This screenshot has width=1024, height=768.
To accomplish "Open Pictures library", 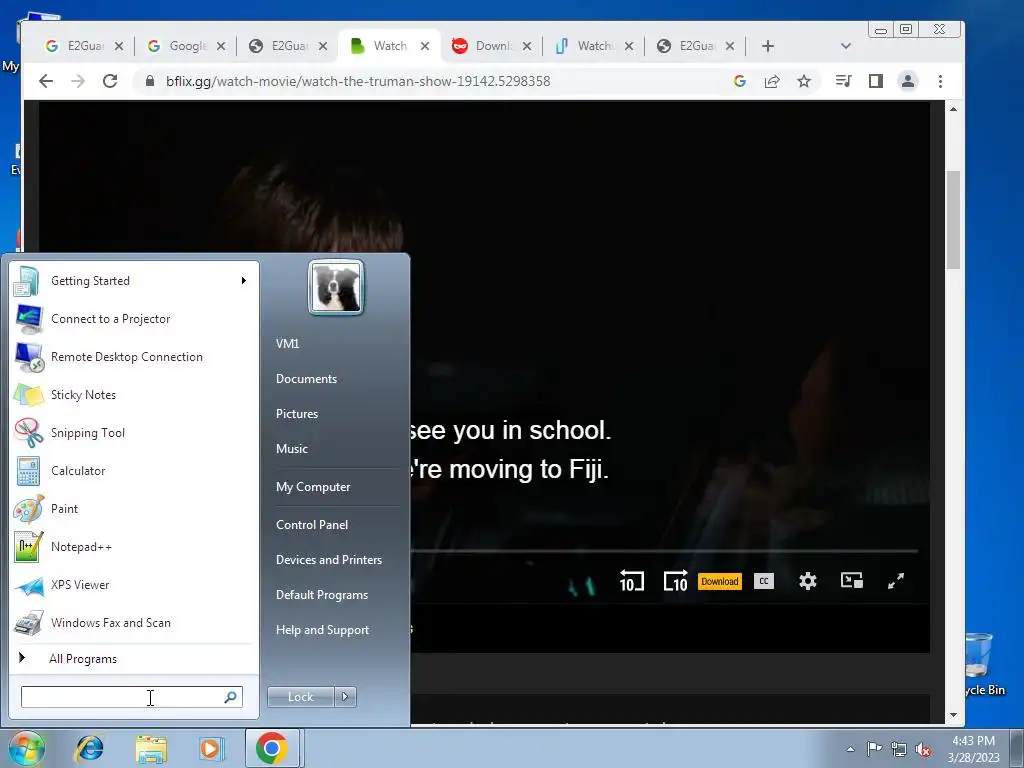I will click(x=297, y=414).
